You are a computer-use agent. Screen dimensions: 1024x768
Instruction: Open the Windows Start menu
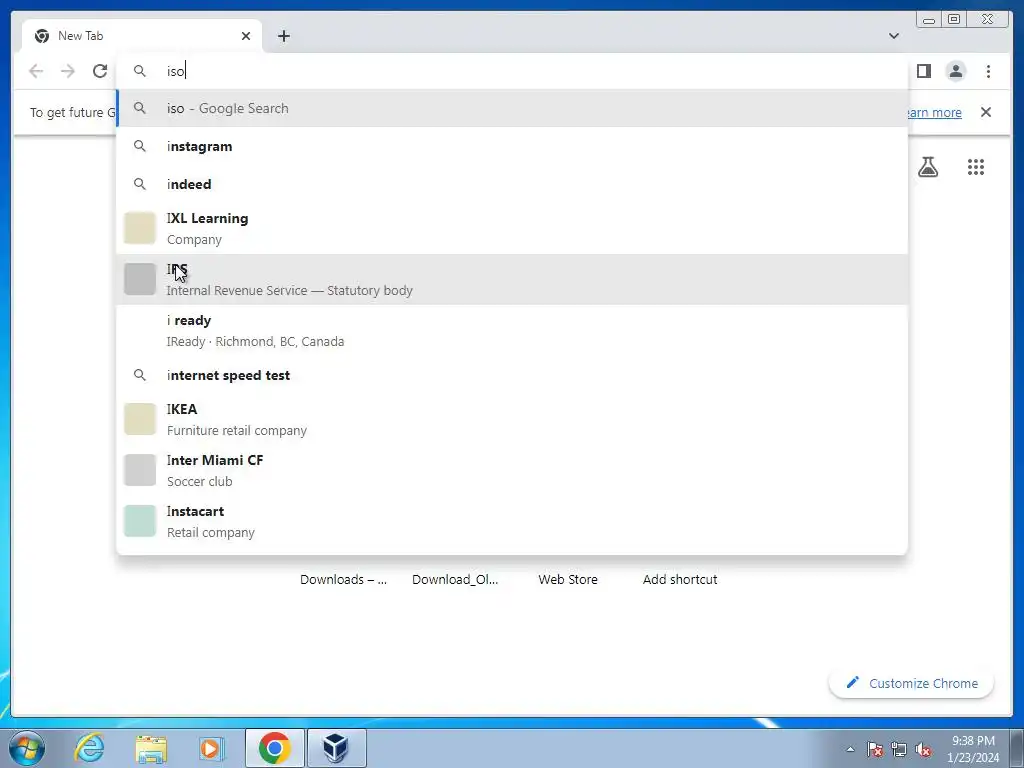coord(27,748)
